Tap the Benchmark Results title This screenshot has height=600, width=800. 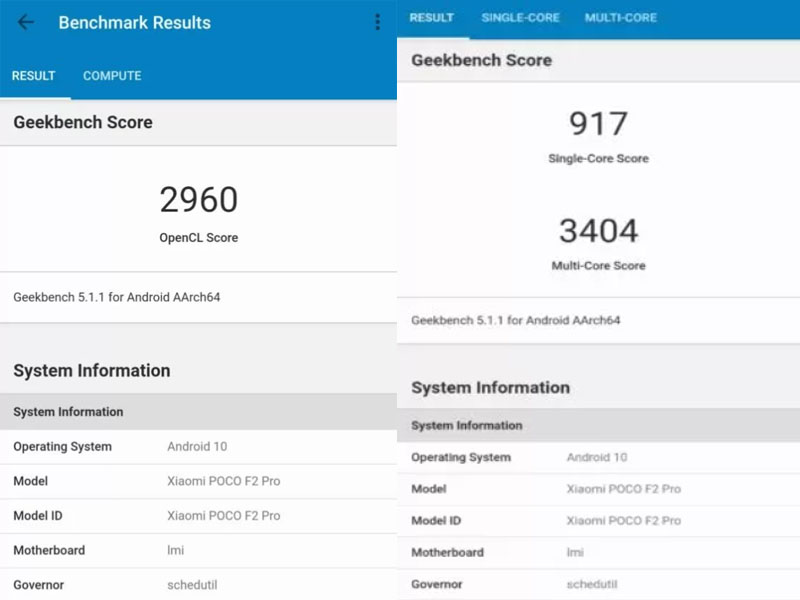(x=135, y=23)
